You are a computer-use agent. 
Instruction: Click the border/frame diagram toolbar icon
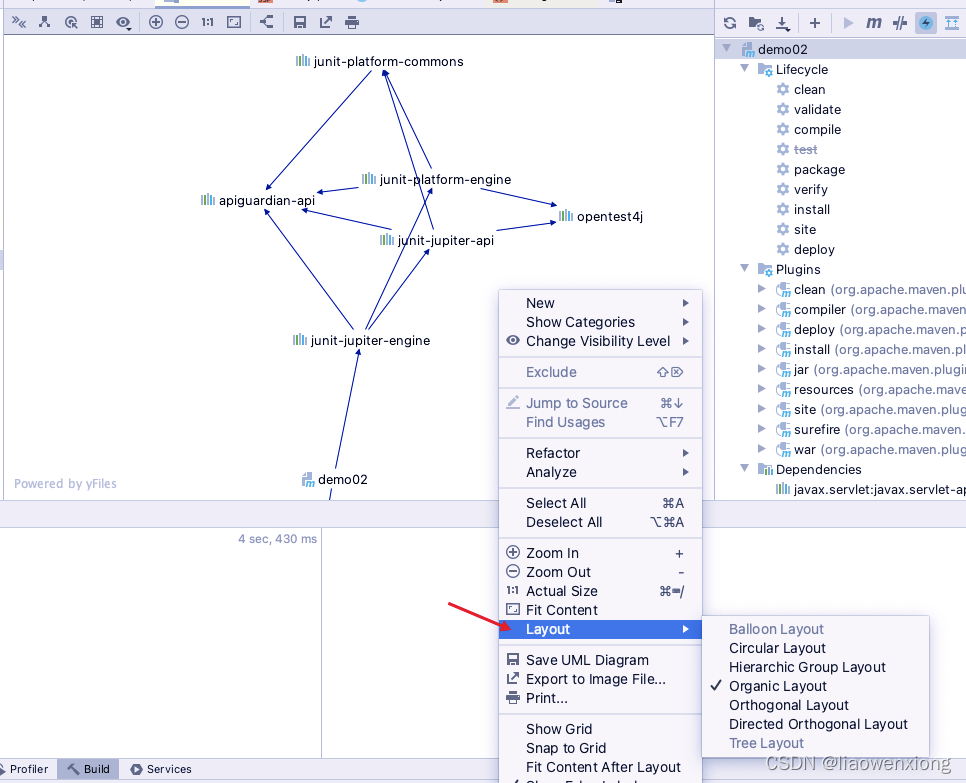coord(97,23)
